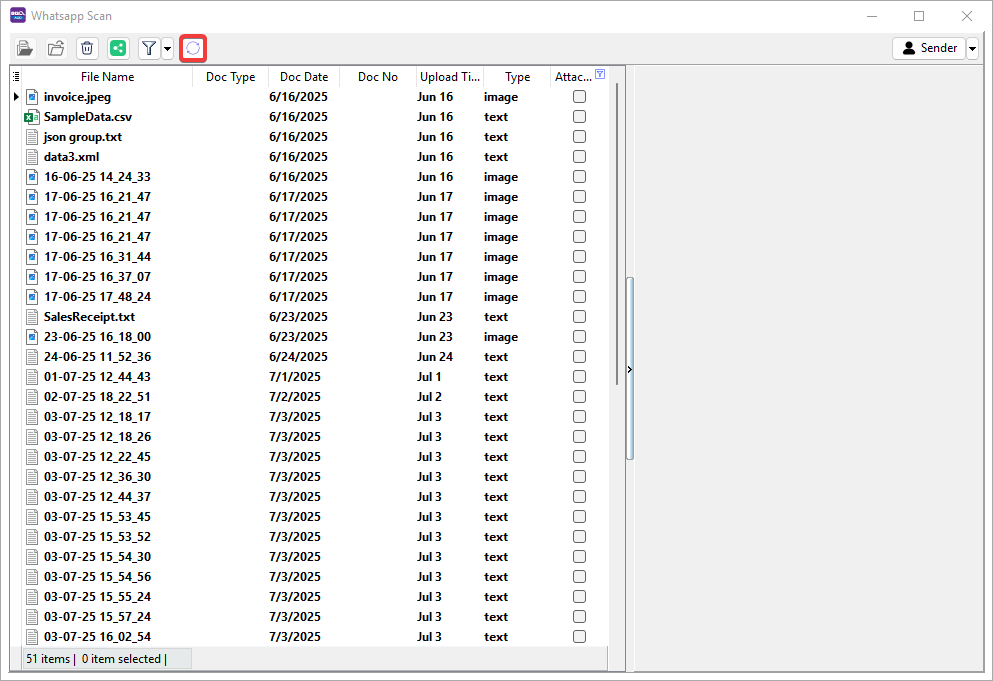Sort by the File Name column header
Viewport: 993px width, 681px height.
tap(107, 77)
